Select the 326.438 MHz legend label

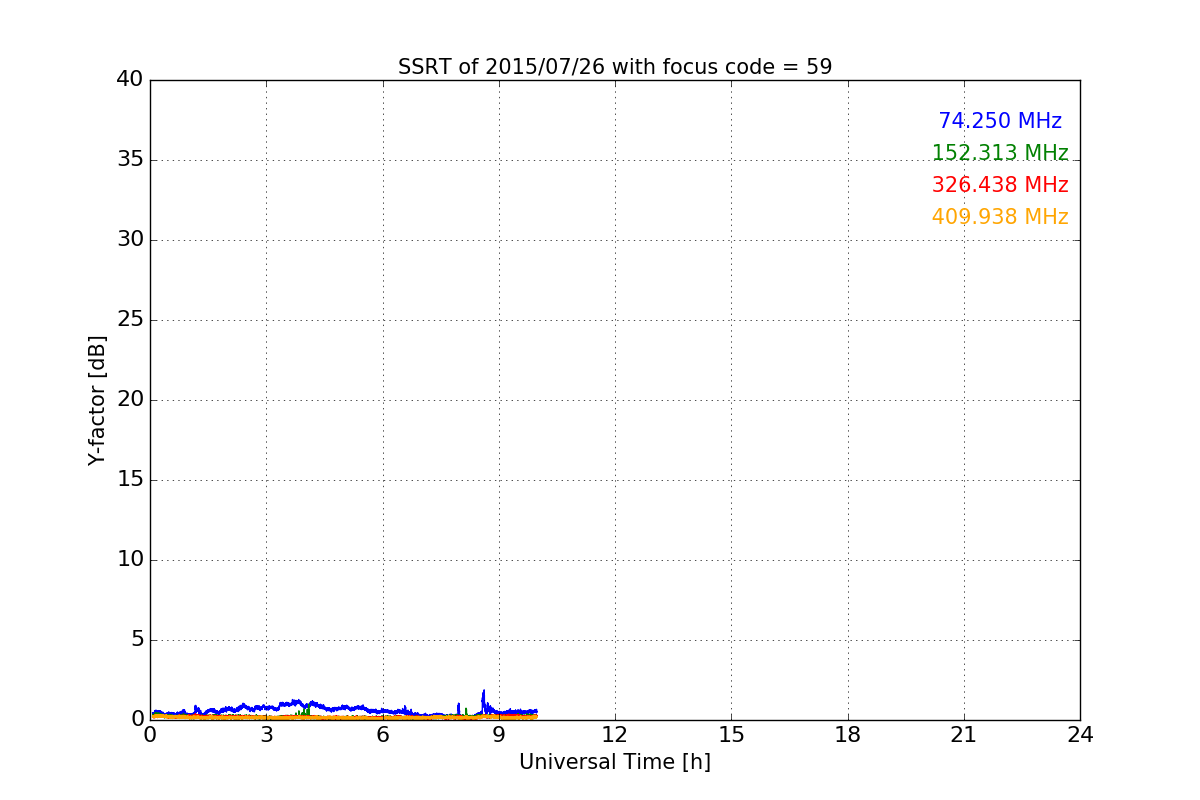1000,185
